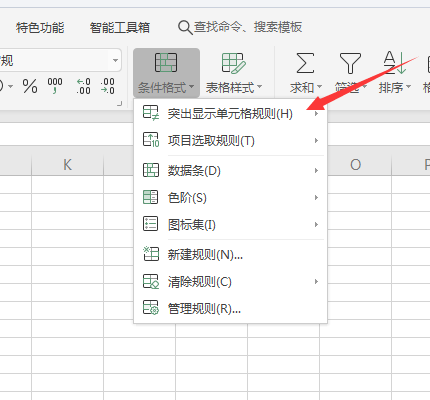Click the Filter (筛选) funnel icon
Screen dimensions: 430x400
350,63
